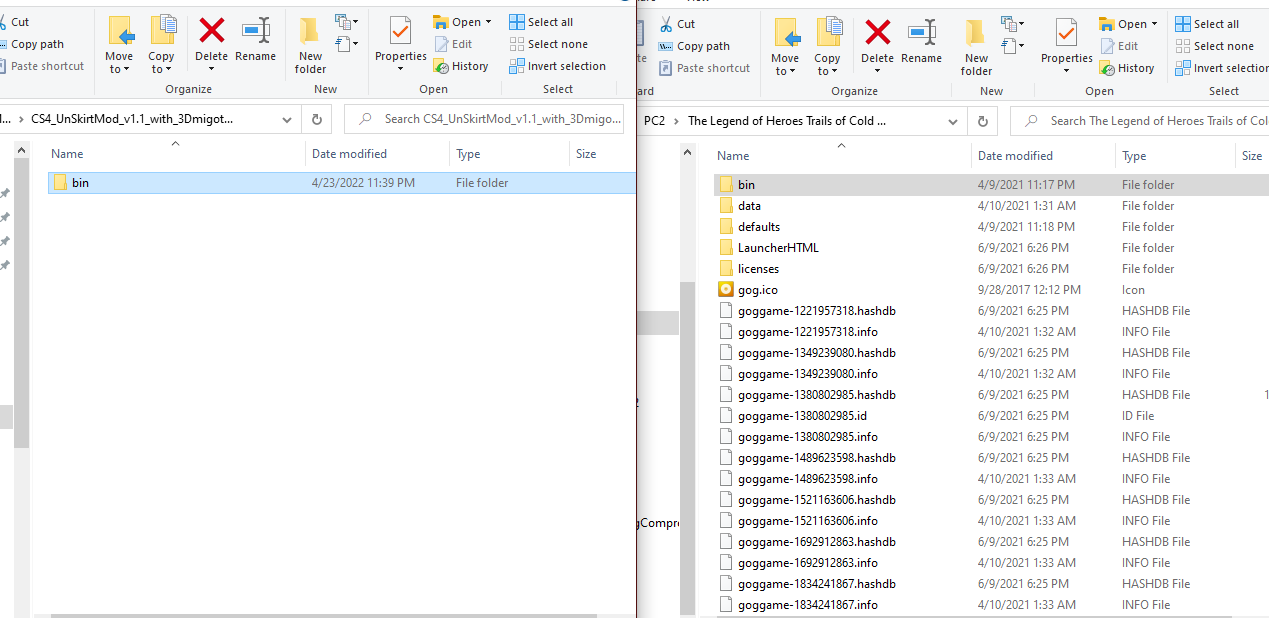Click Select none in the right window
Image resolution: width=1269 pixels, height=618 pixels.
coord(1214,46)
